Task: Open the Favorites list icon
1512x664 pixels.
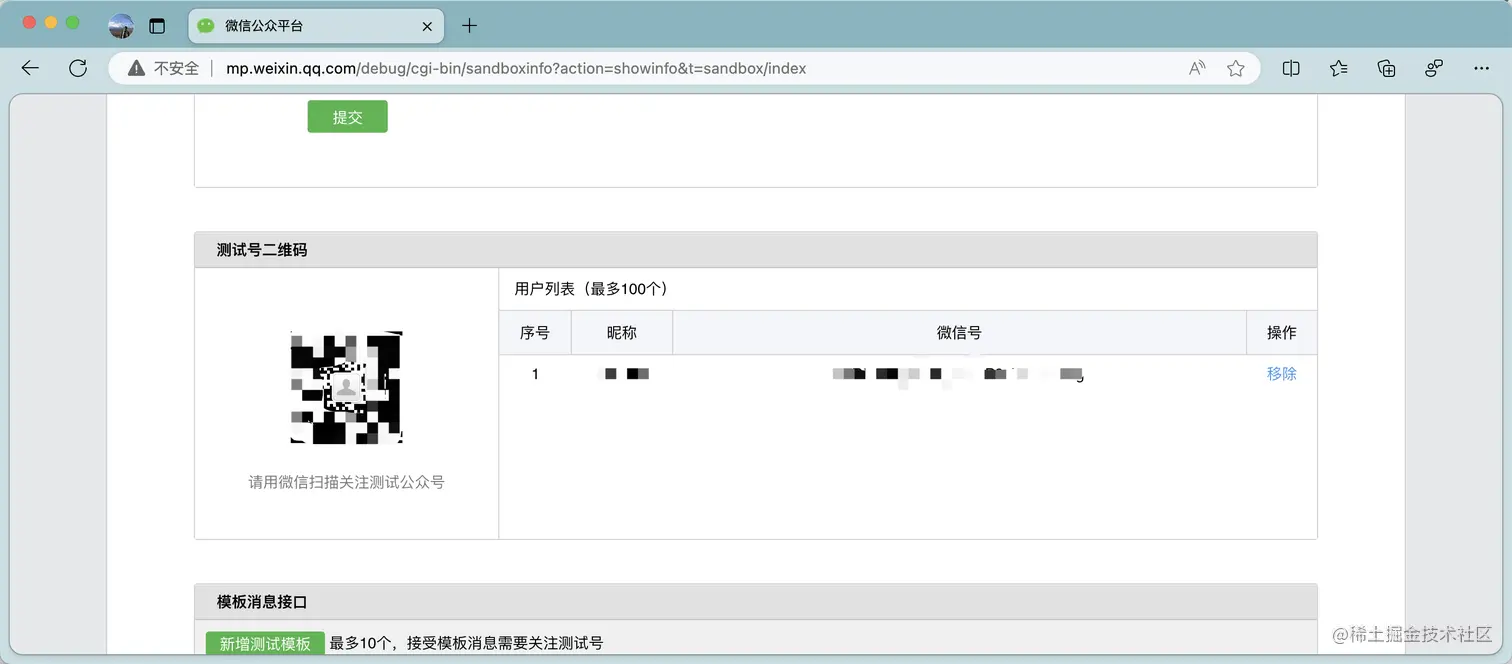Action: click(x=1338, y=67)
